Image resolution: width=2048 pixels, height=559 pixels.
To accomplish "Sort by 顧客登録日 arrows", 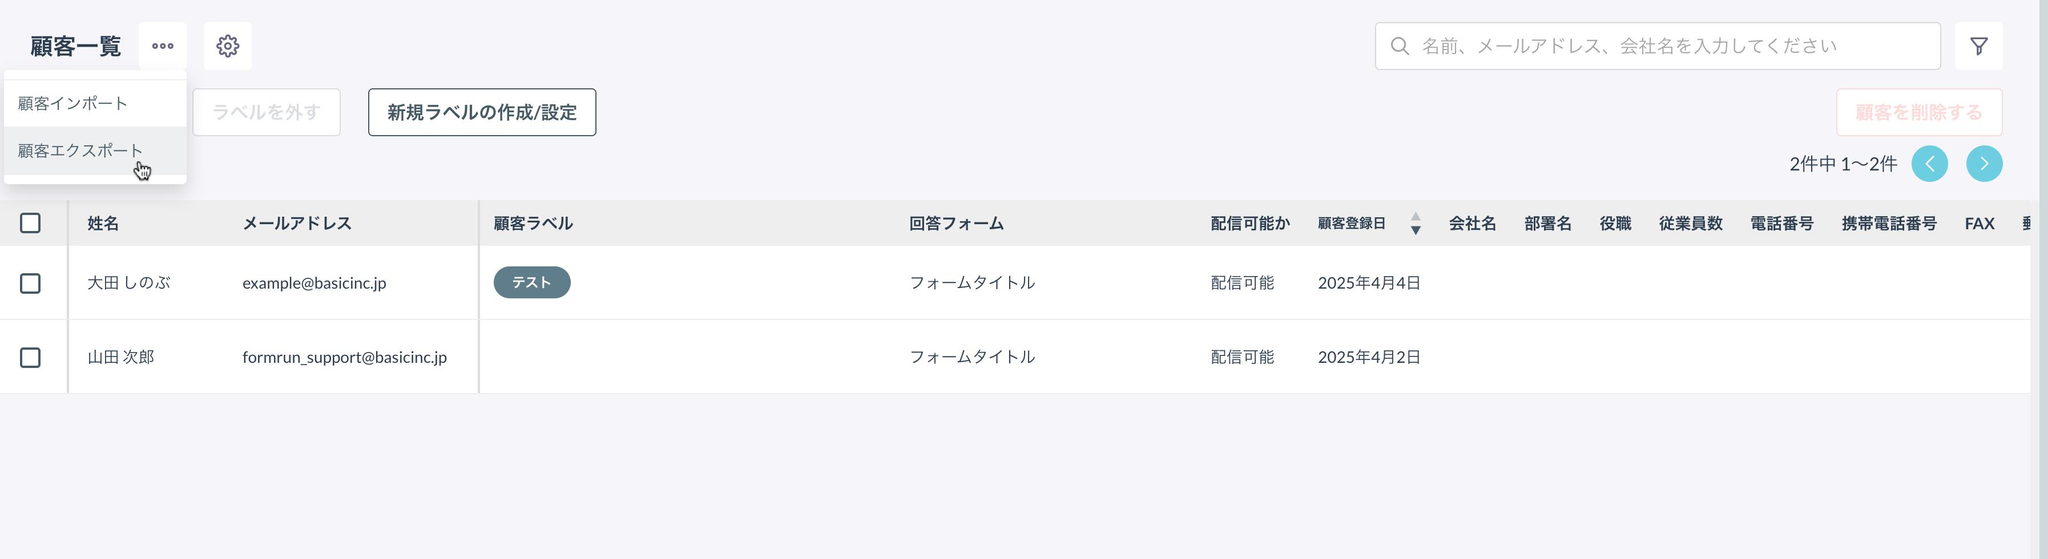I will tap(1415, 223).
